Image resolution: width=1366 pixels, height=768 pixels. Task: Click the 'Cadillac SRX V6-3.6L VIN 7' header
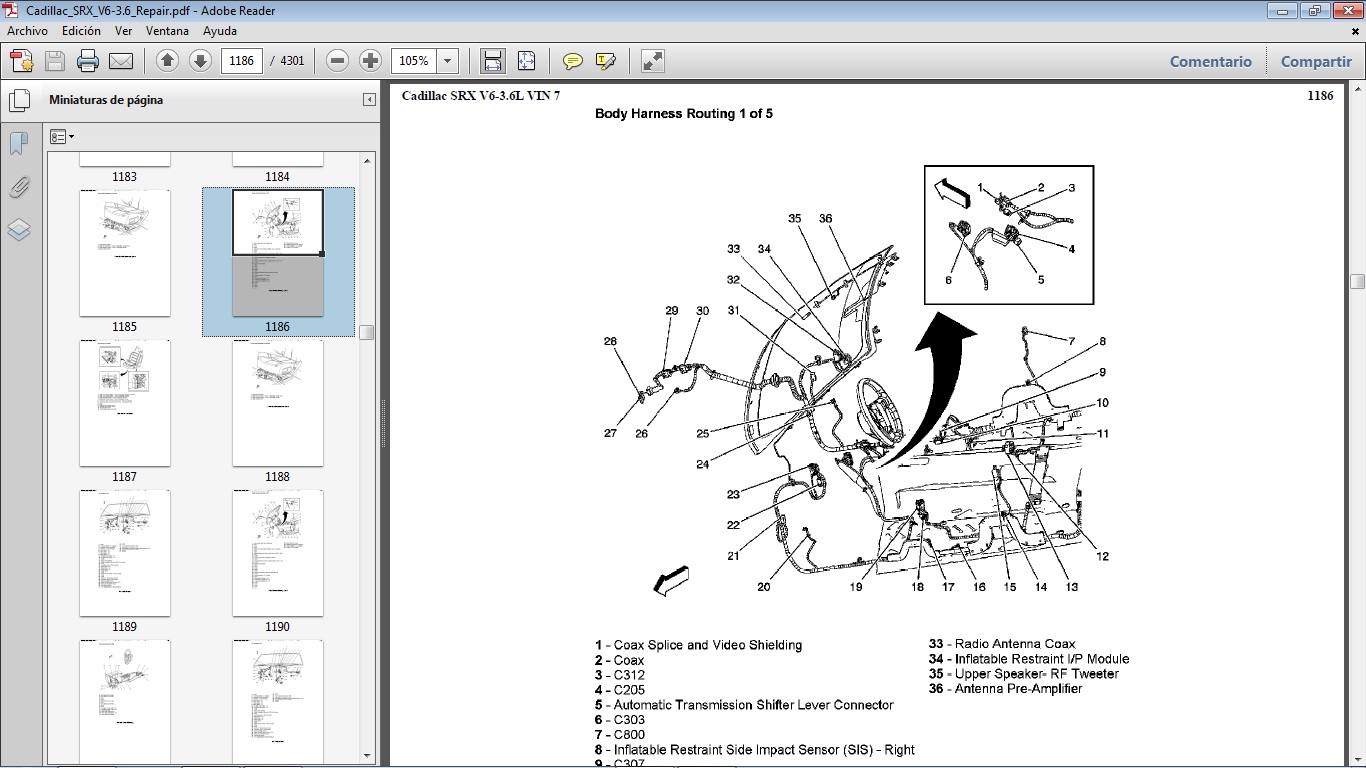481,96
